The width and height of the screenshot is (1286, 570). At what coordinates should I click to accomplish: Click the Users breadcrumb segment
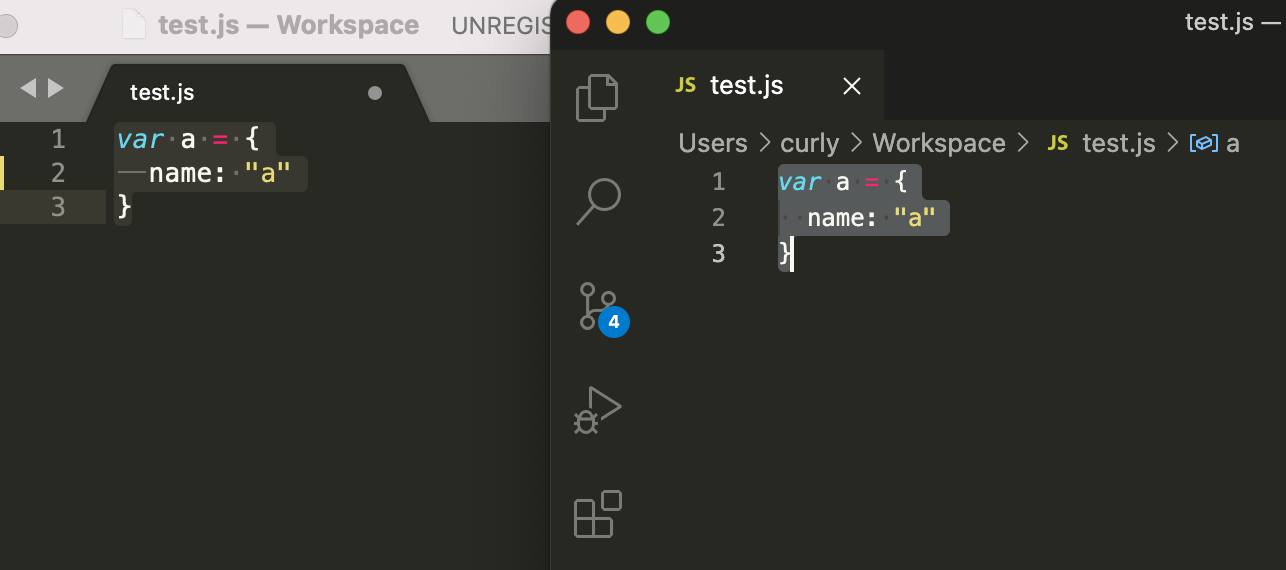point(713,143)
